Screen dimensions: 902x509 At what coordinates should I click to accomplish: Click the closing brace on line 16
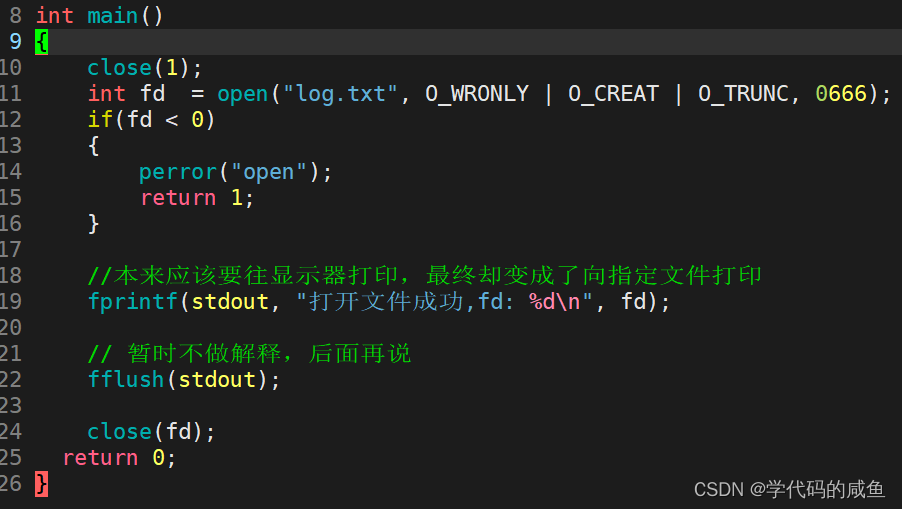pos(94,224)
